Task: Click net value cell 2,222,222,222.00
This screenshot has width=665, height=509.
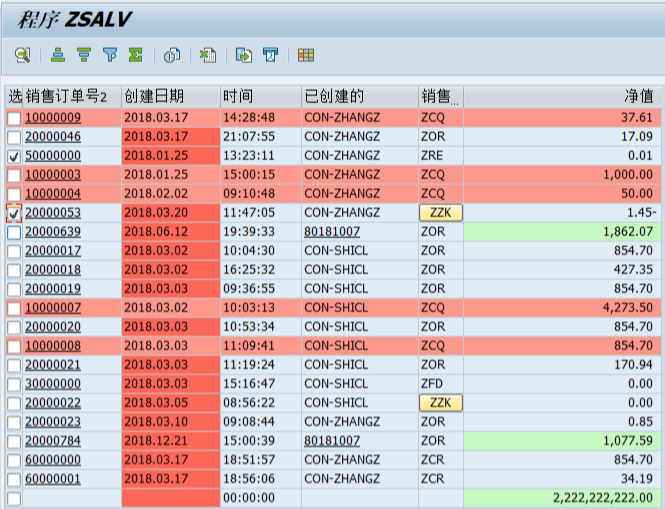Action: [562, 498]
